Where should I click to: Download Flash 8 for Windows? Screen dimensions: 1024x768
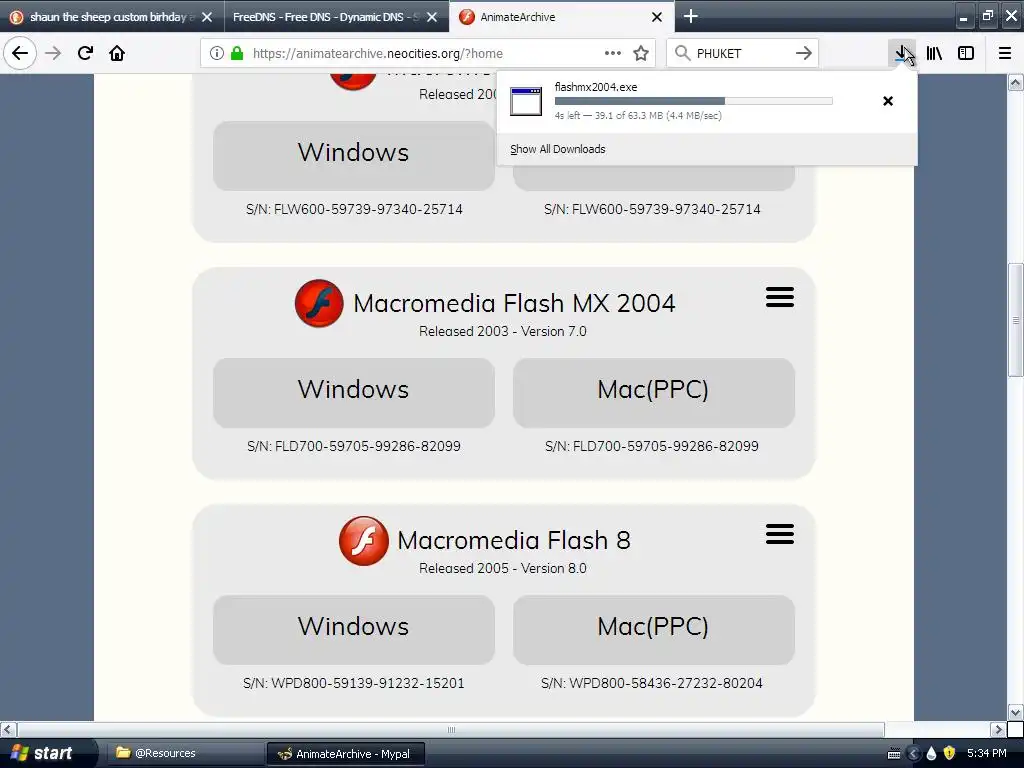[353, 630]
